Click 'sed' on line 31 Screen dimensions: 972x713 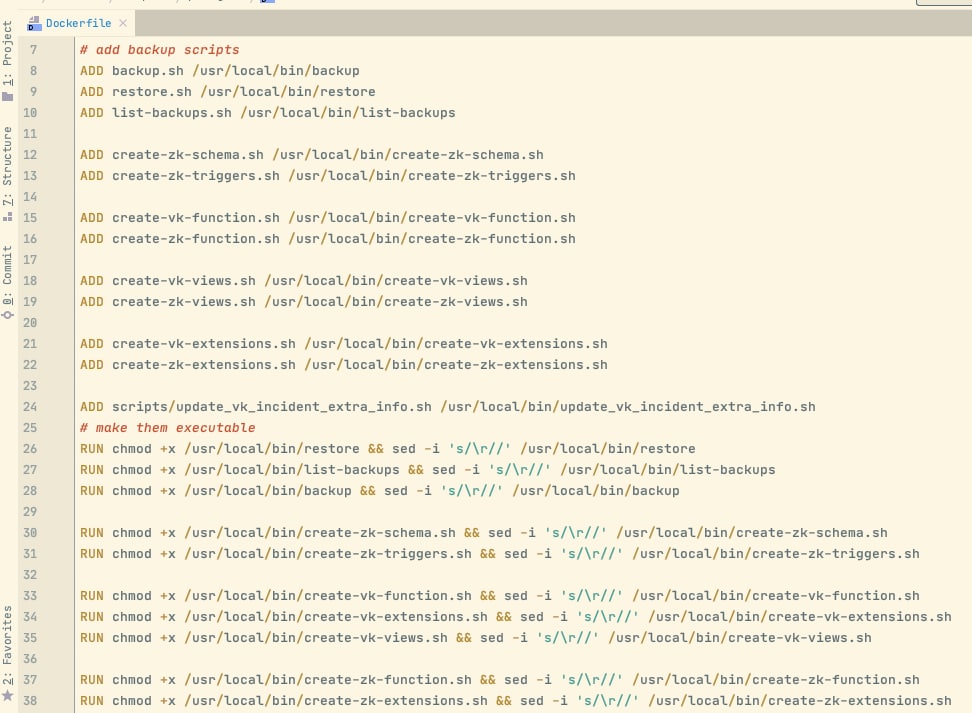tap(516, 554)
